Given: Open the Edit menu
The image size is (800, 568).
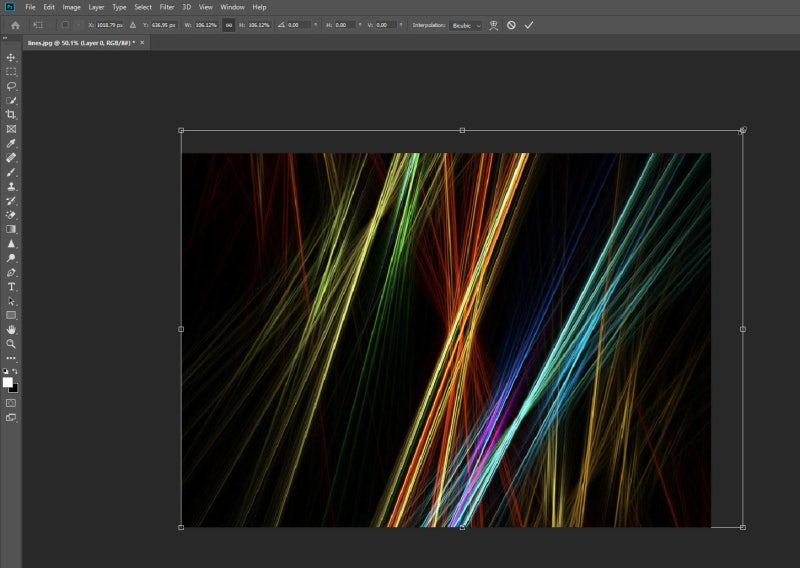Looking at the screenshot, I should [x=49, y=7].
